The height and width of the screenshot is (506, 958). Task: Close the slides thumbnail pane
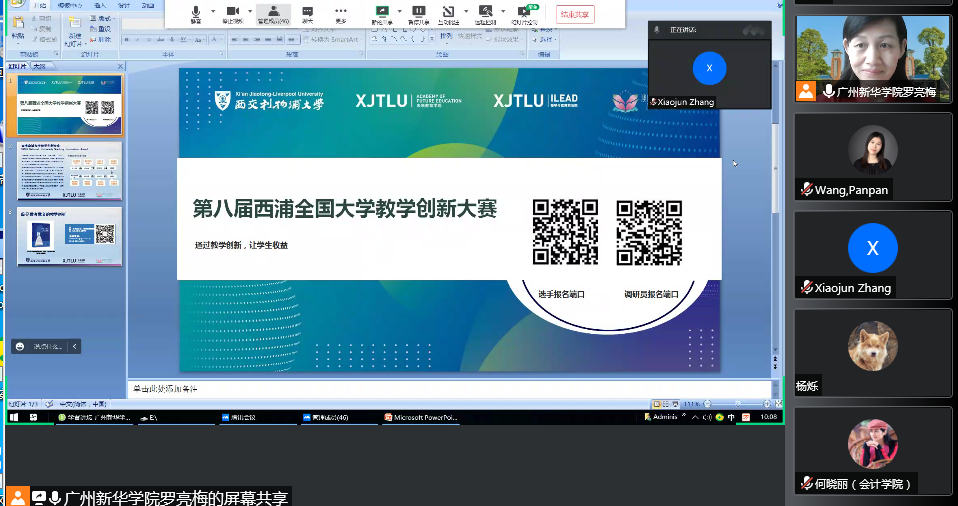[x=119, y=66]
